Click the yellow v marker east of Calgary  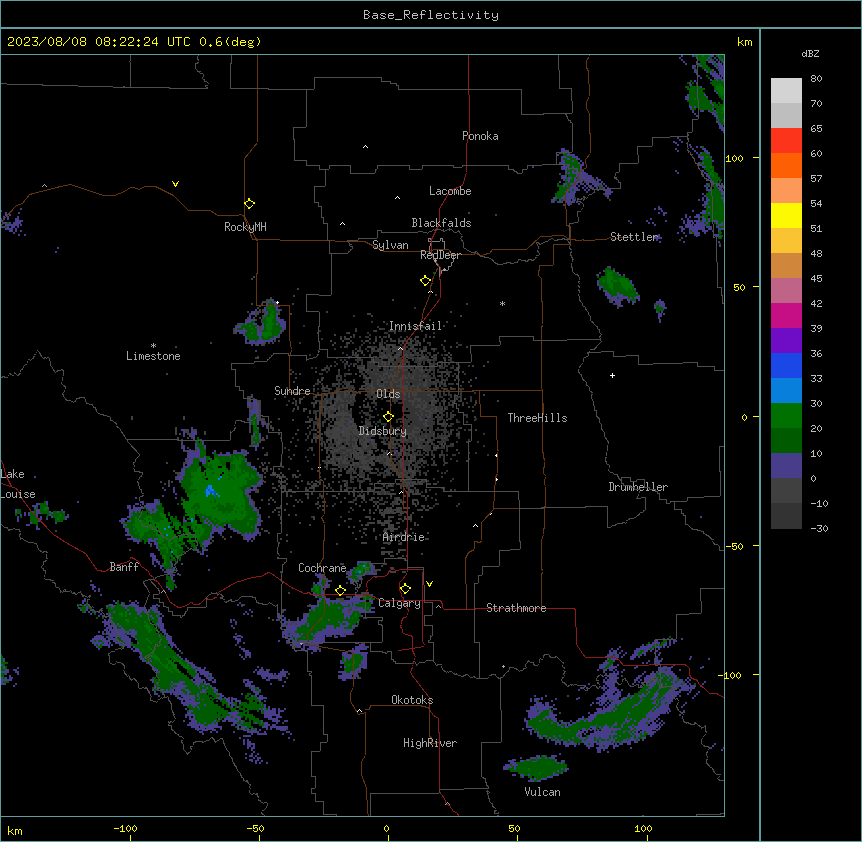coord(429,584)
